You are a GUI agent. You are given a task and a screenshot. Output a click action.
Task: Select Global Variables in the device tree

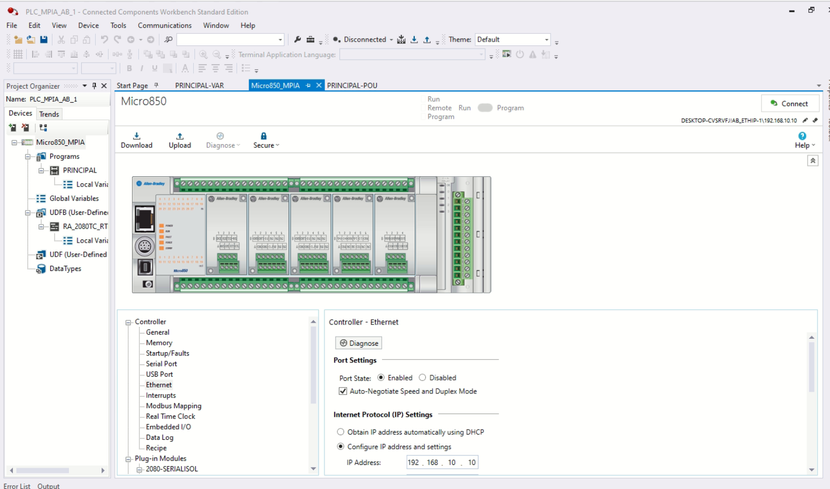[74, 198]
